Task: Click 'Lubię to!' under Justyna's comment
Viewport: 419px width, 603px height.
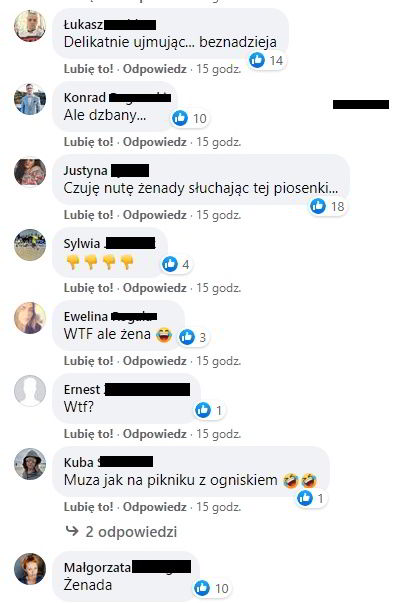Action: 89,215
